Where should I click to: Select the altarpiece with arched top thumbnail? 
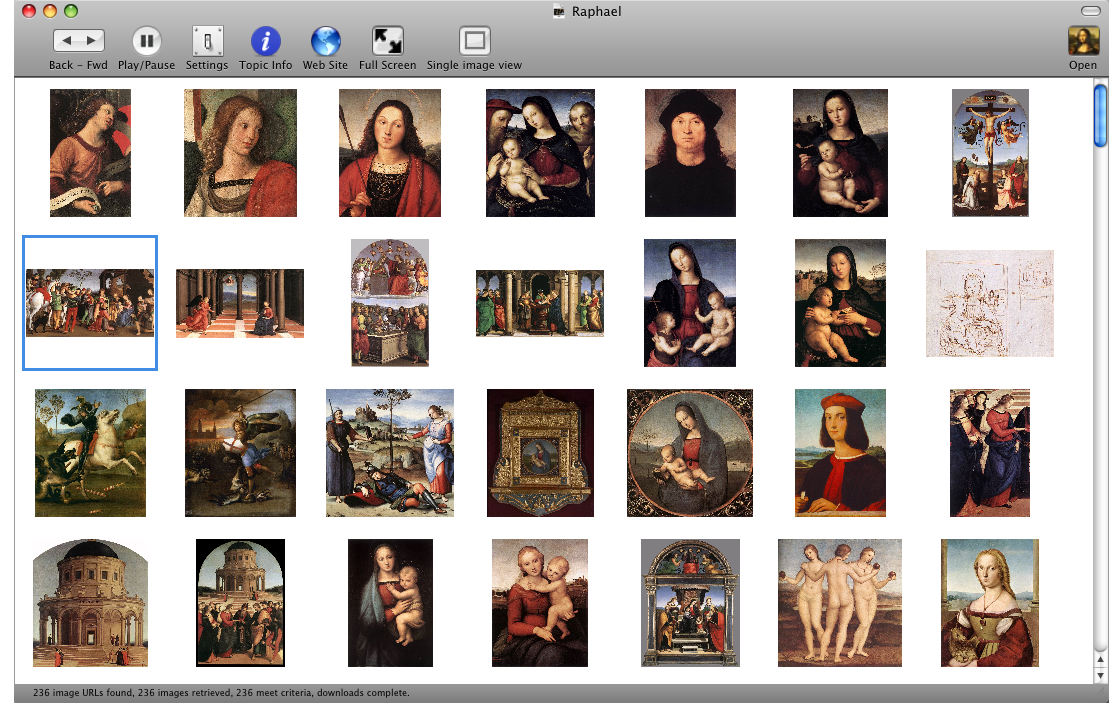tap(690, 603)
